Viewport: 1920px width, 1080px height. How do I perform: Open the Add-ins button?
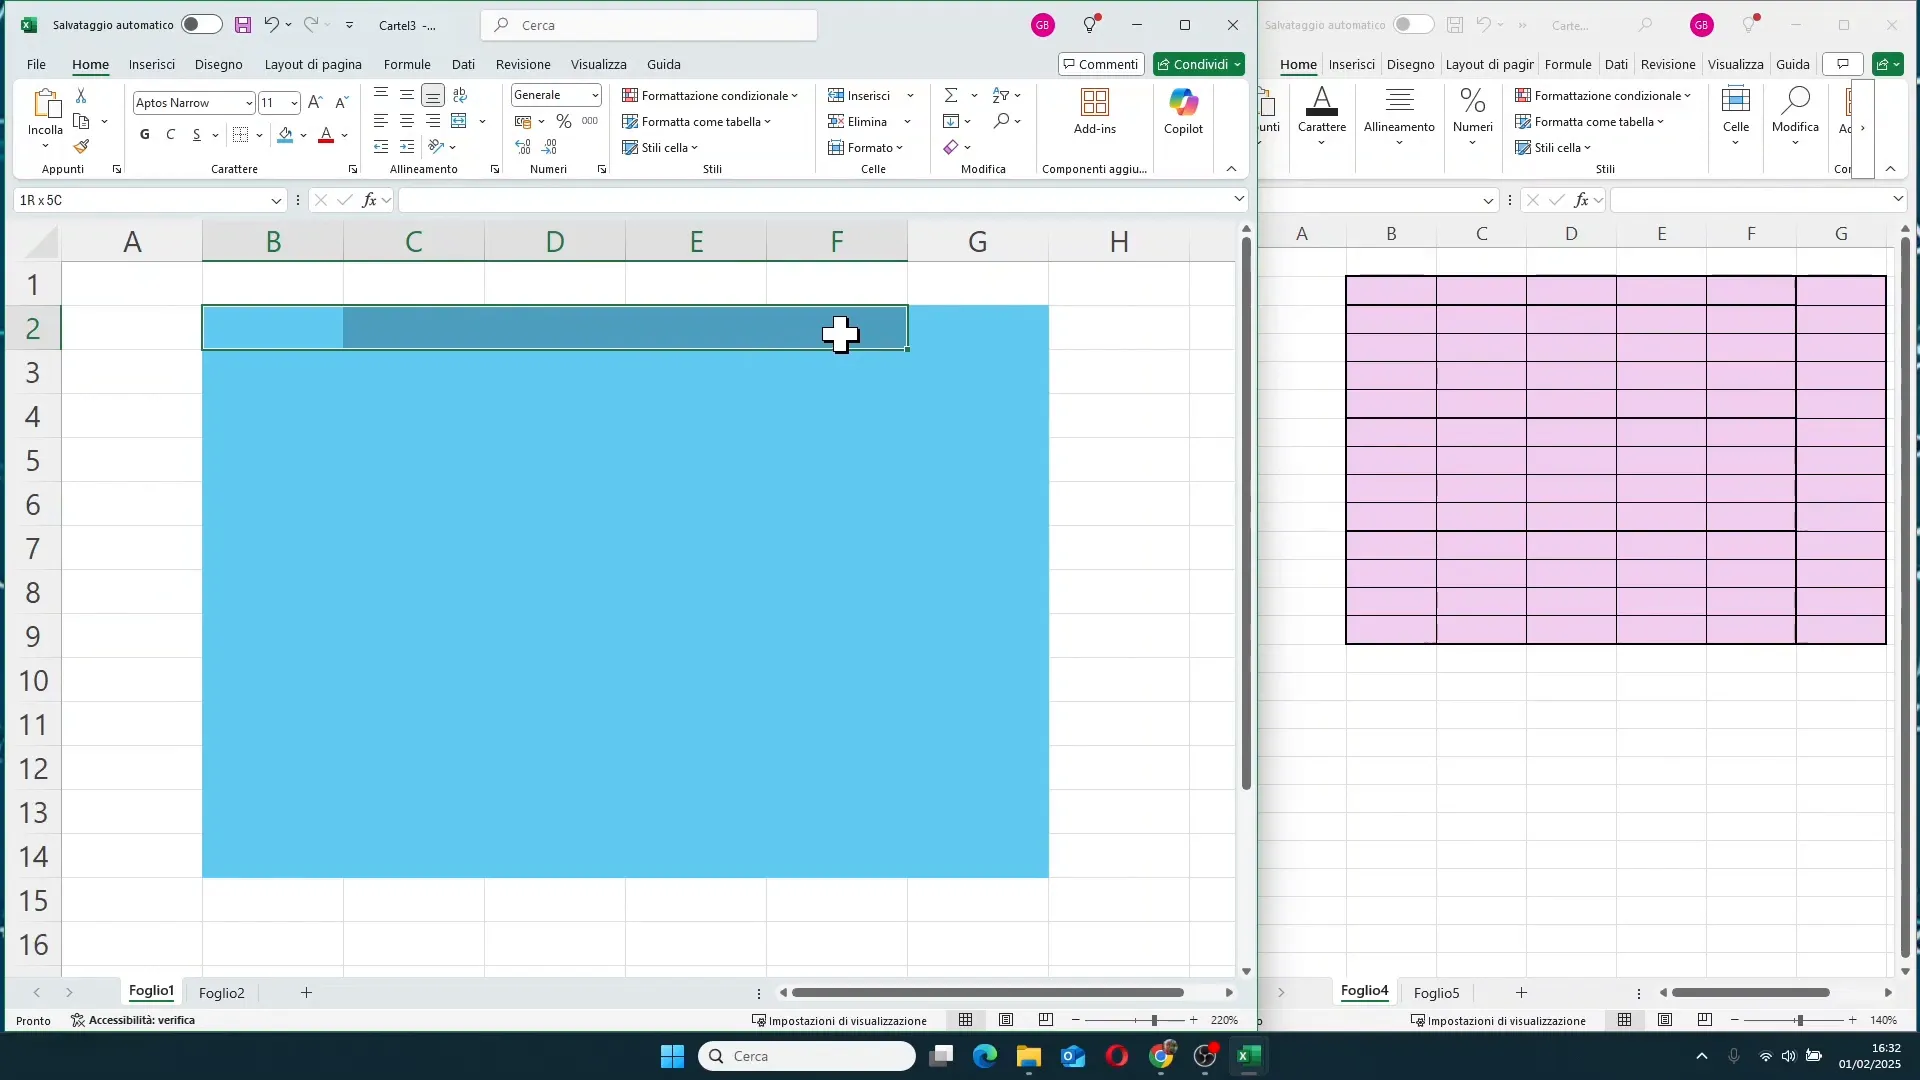(x=1095, y=111)
